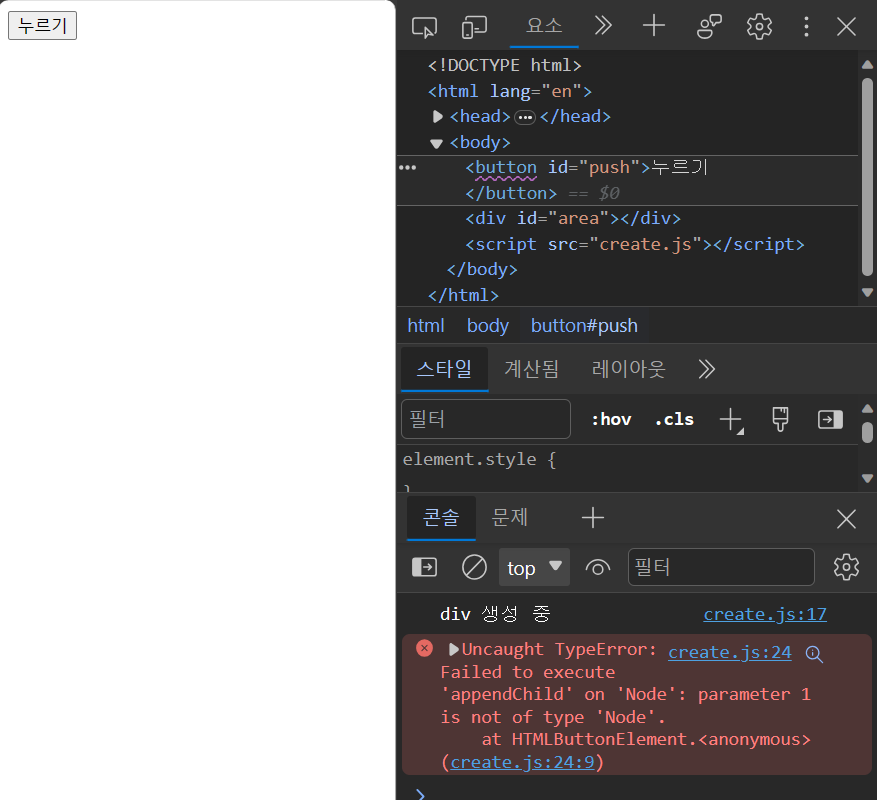
Task: Open the row actions ellipsis beside button element
Action: tap(407, 168)
